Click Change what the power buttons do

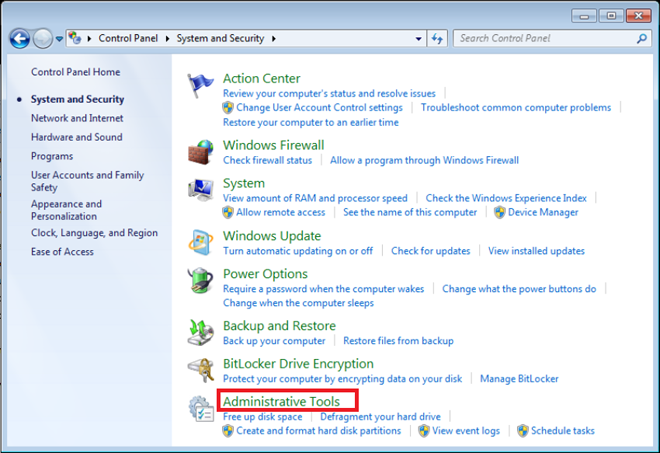(x=519, y=289)
